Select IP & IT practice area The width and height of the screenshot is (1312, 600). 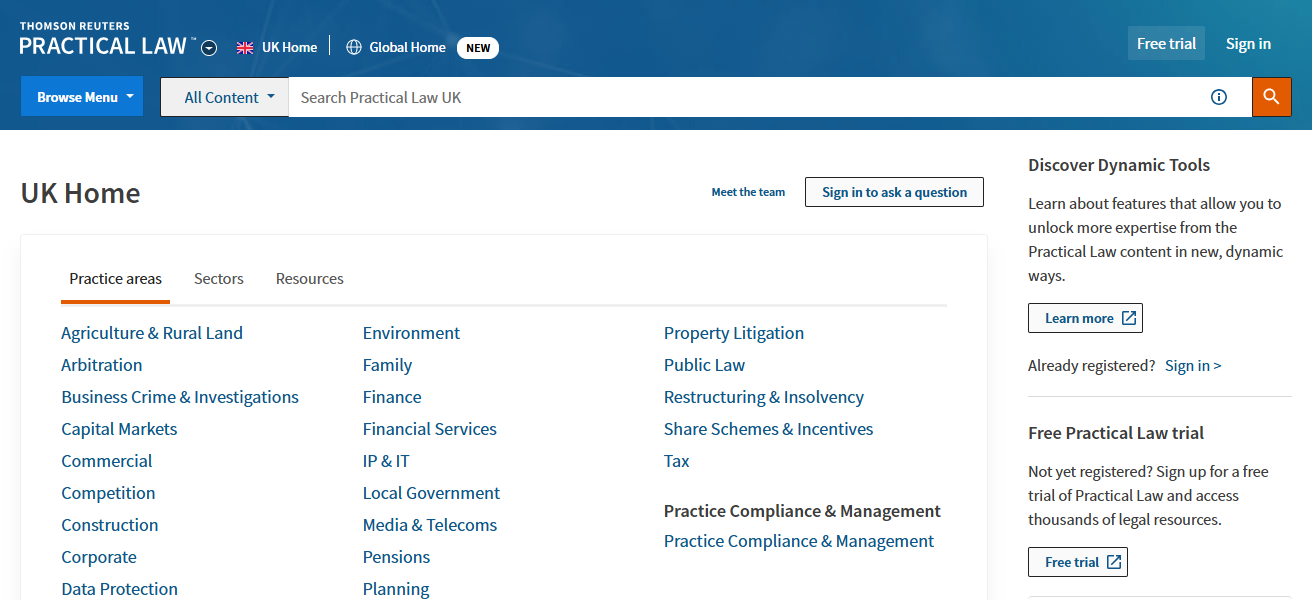[386, 461]
